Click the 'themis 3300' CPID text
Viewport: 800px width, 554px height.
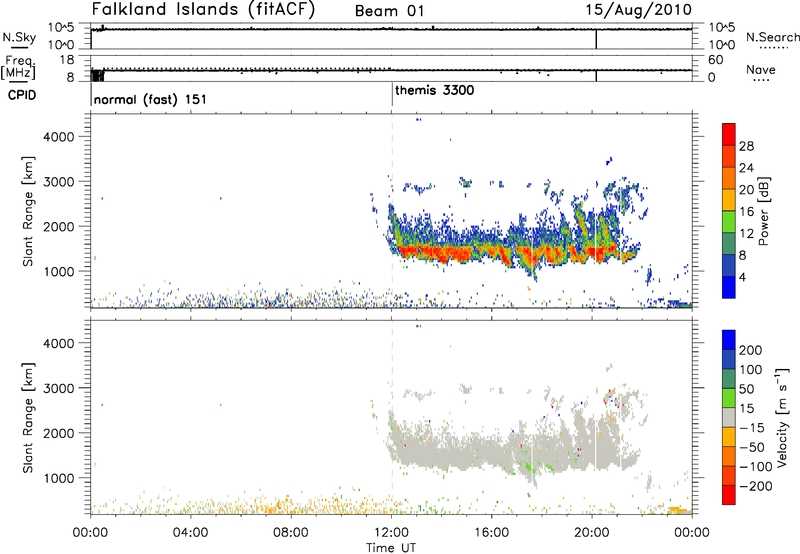(435, 90)
